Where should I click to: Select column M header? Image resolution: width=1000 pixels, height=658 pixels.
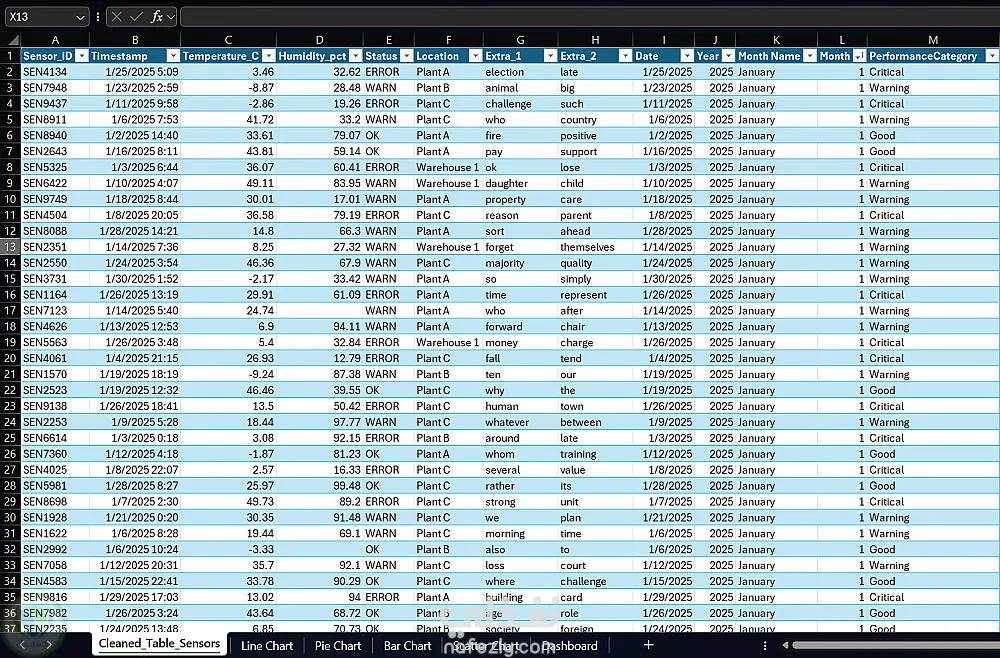tap(933, 40)
